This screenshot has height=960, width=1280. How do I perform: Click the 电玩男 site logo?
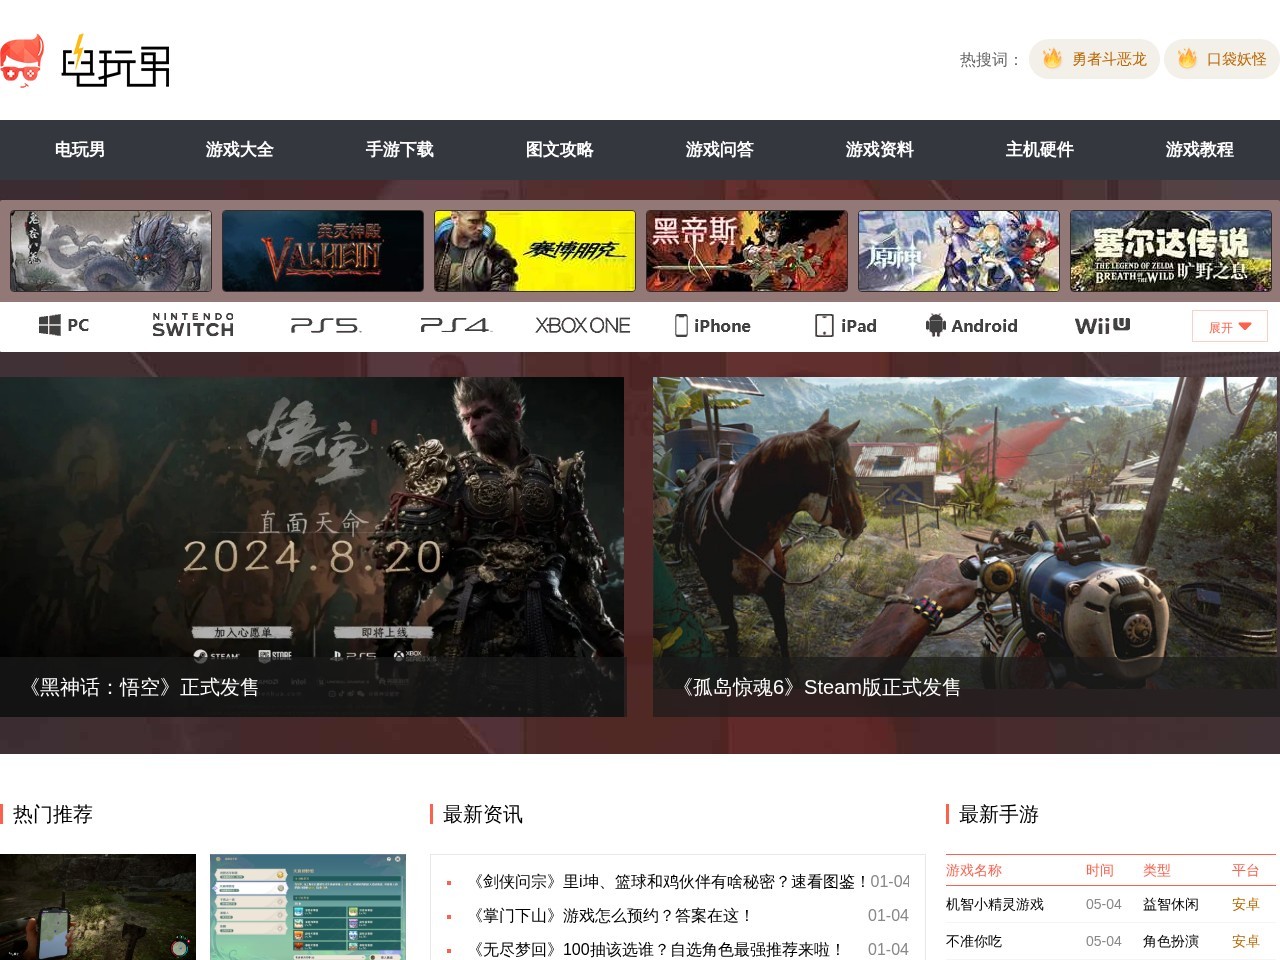tap(85, 61)
